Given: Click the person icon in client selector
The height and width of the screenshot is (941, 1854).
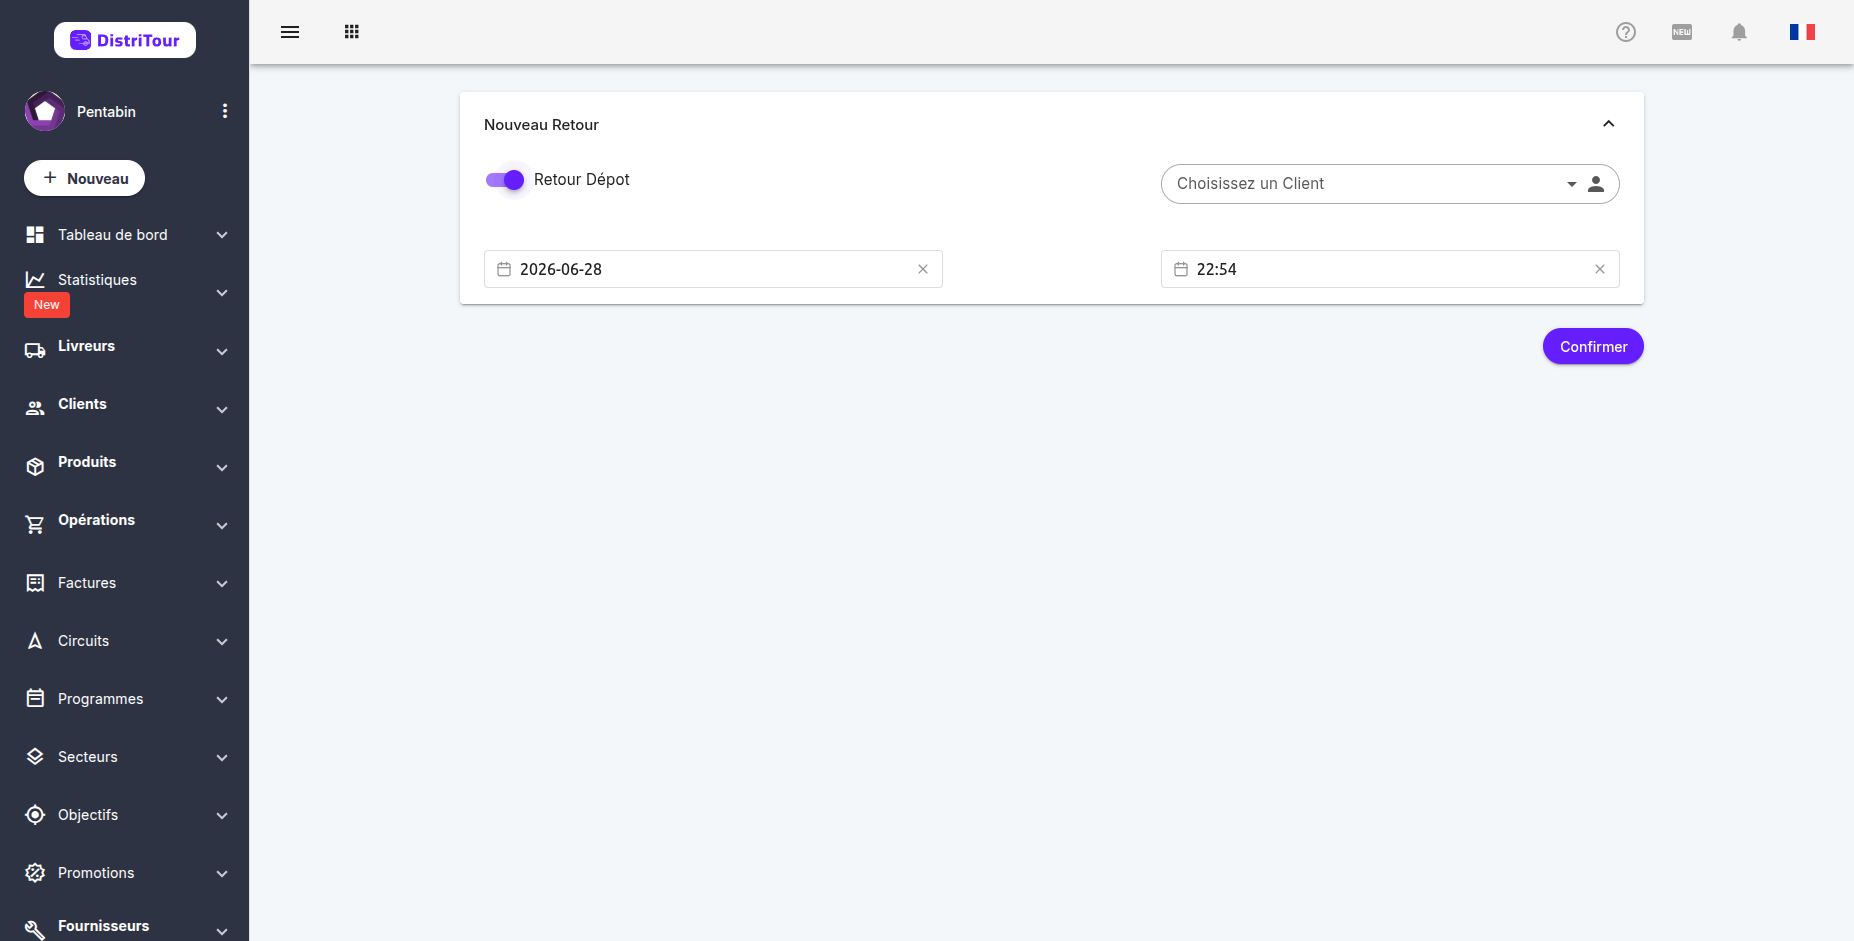Looking at the screenshot, I should tap(1596, 184).
